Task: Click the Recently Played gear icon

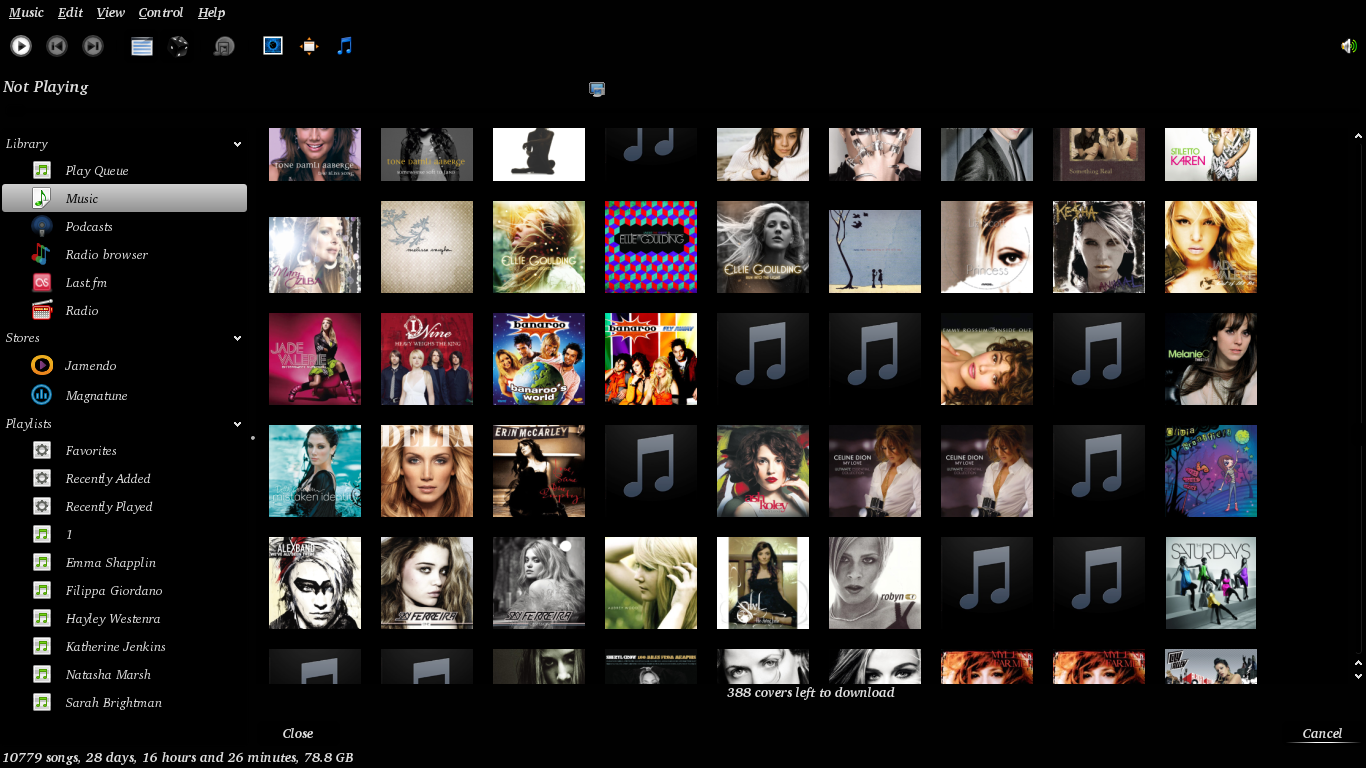Action: [42, 507]
